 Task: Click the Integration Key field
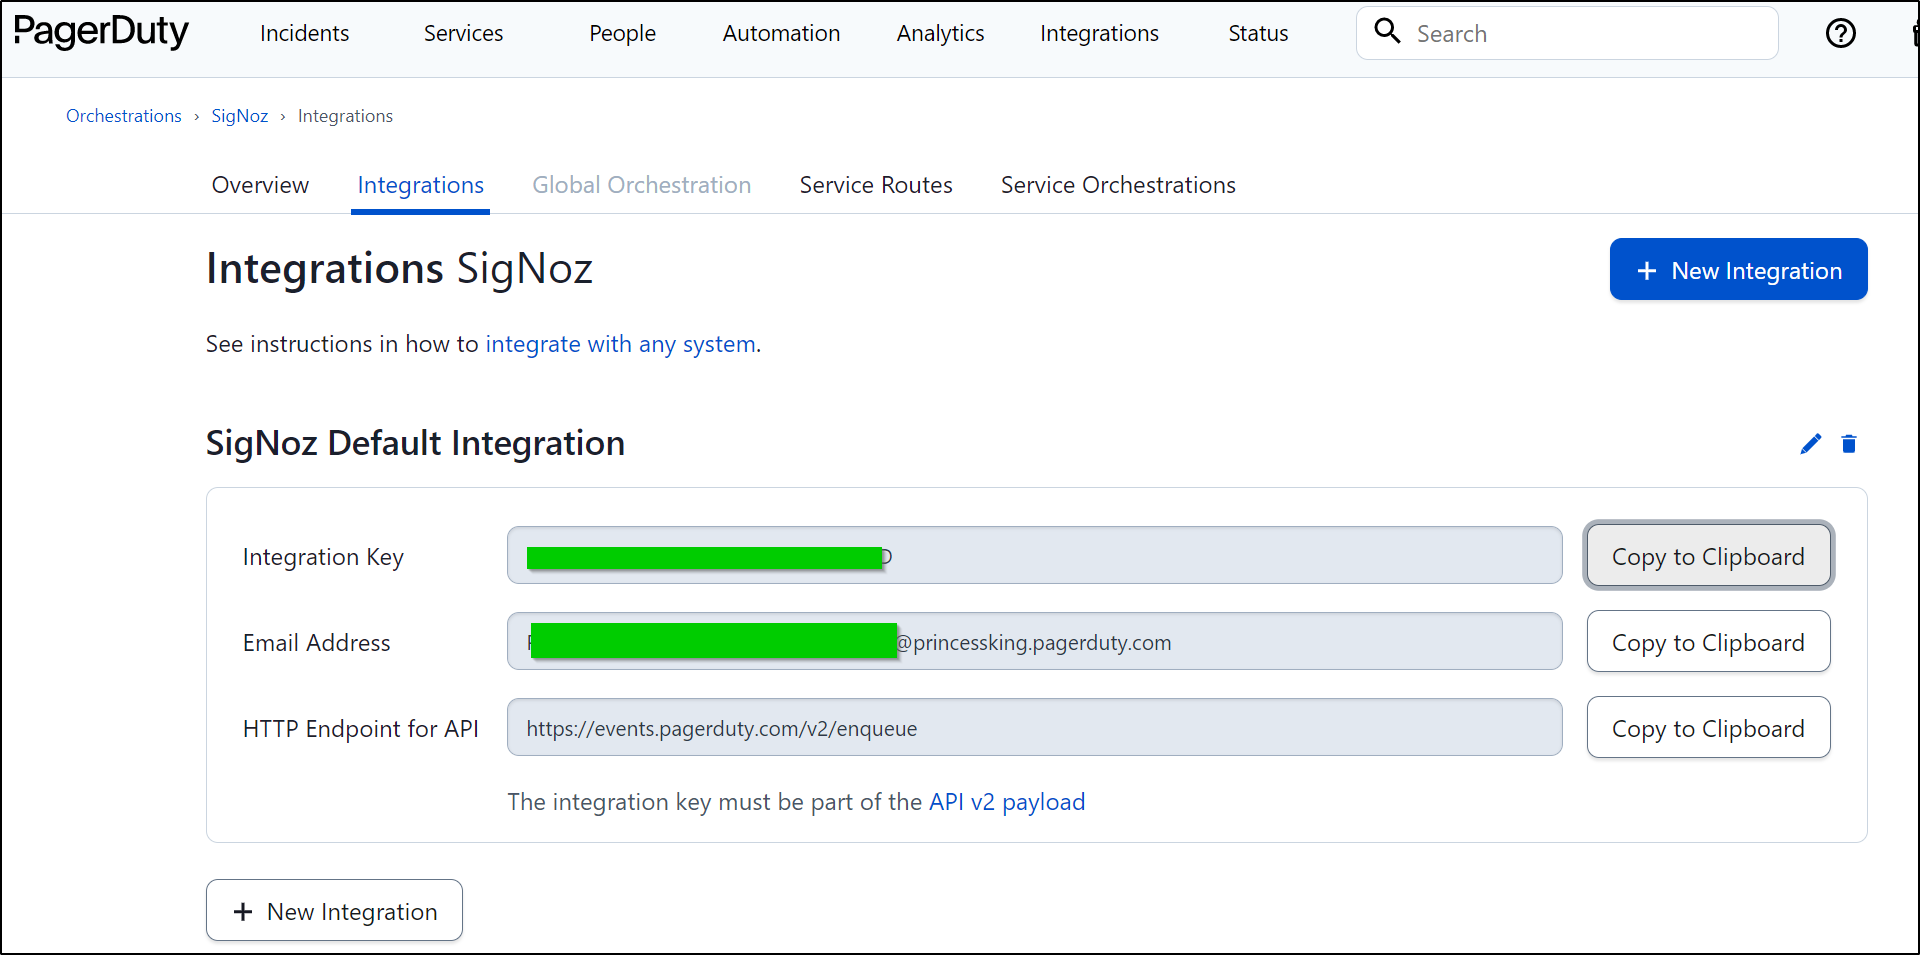click(1034, 555)
